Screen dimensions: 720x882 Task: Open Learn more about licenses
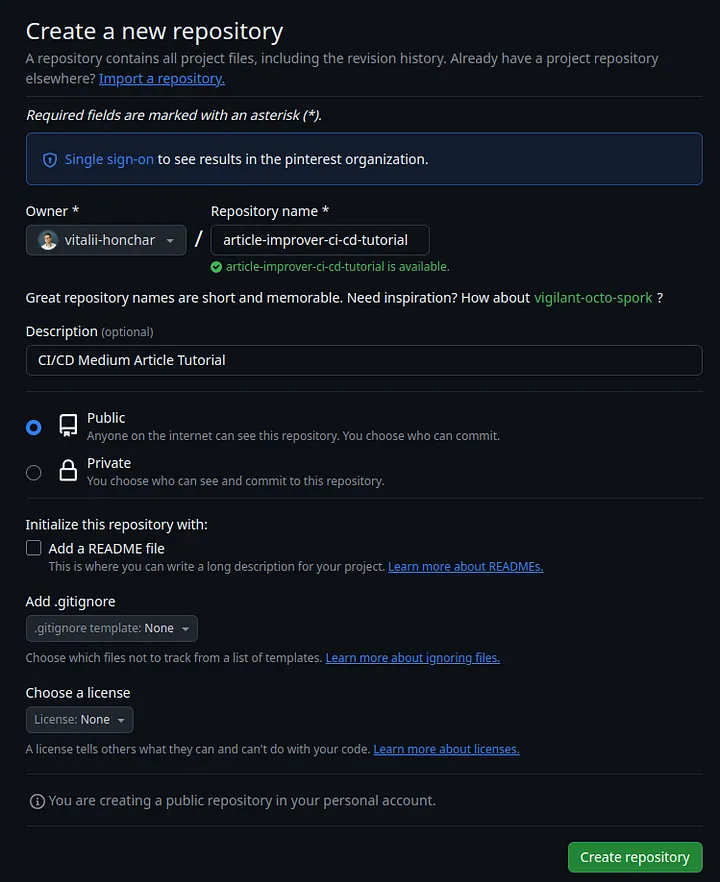point(446,748)
